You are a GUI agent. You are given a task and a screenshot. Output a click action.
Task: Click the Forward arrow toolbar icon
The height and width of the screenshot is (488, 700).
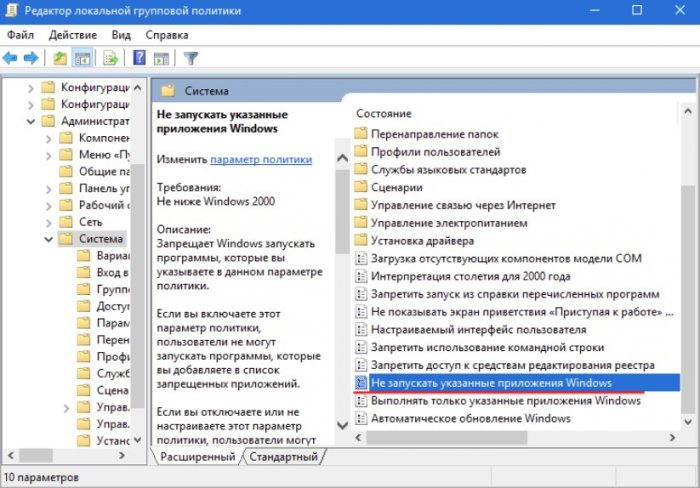click(32, 58)
